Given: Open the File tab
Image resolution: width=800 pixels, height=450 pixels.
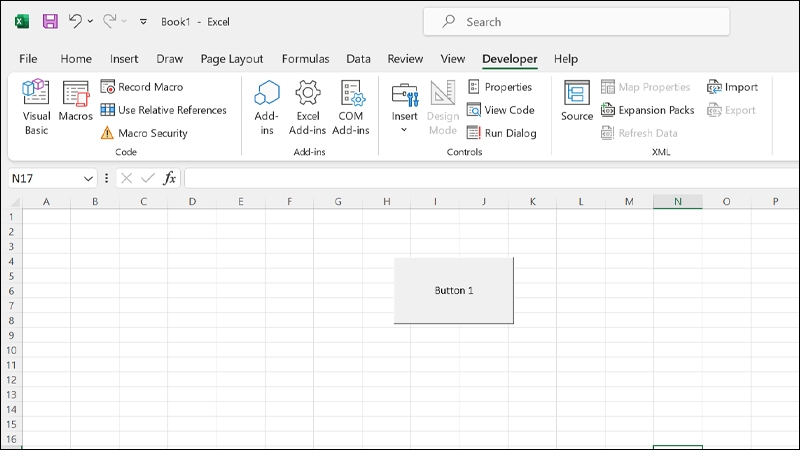Looking at the screenshot, I should (28, 59).
